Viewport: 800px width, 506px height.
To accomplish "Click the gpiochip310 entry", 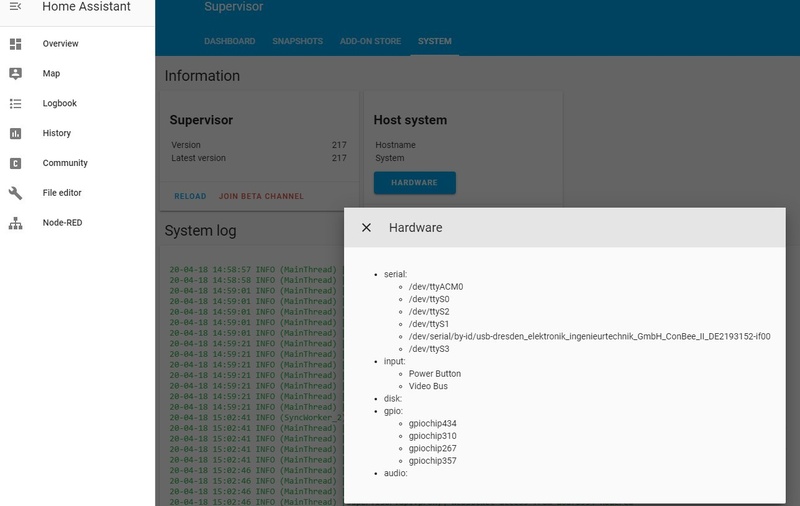I will (x=433, y=436).
